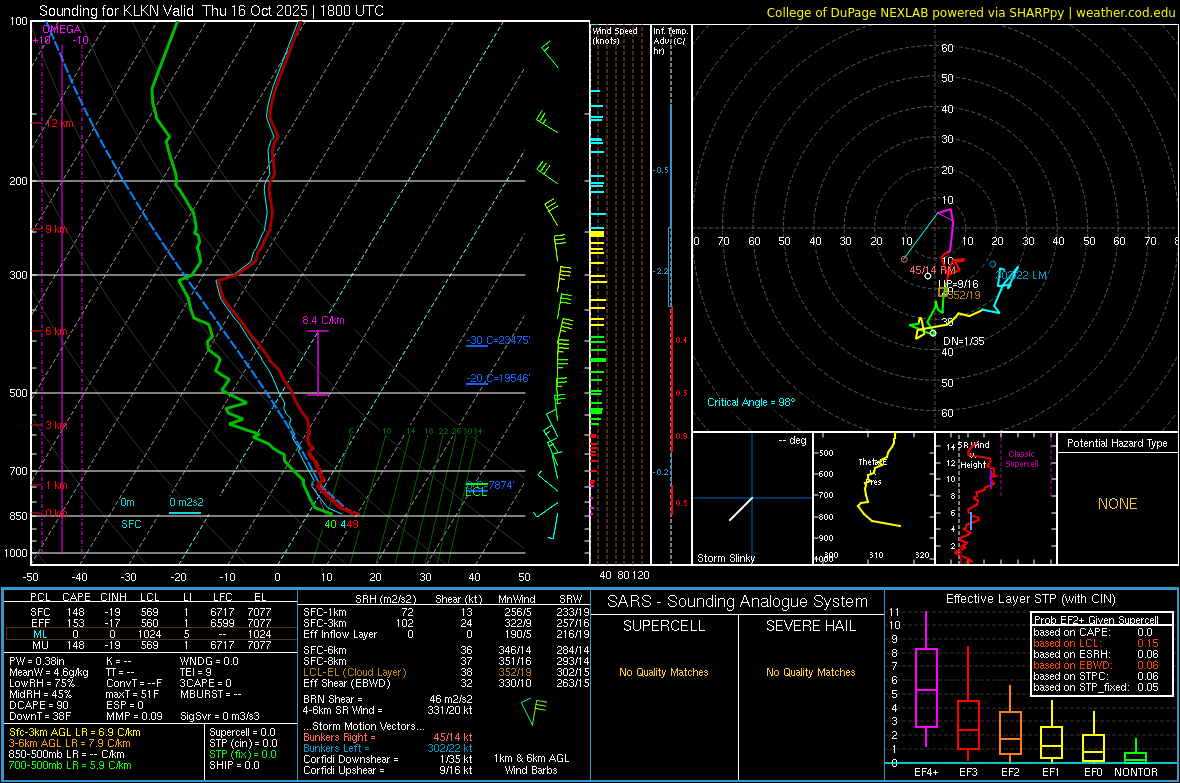The width and height of the screenshot is (1180, 783).
Task: Click the NONE hazard type value
Action: [x=1117, y=504]
